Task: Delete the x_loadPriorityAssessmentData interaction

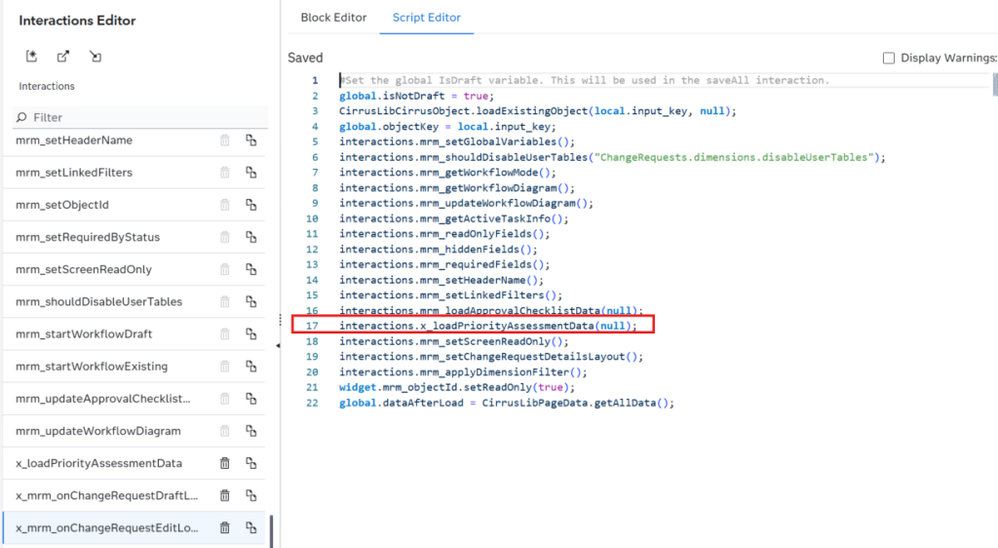Action: click(225, 463)
